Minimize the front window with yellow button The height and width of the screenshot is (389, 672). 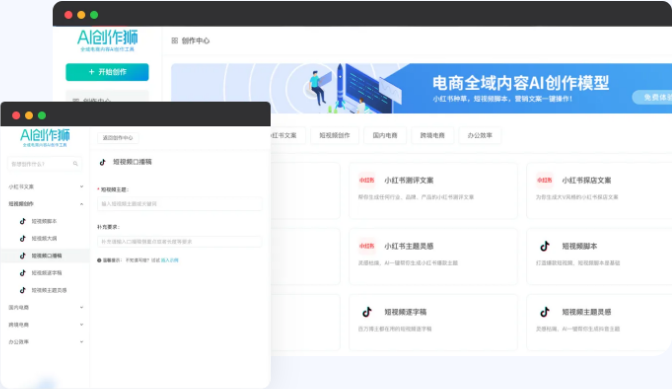tap(29, 115)
